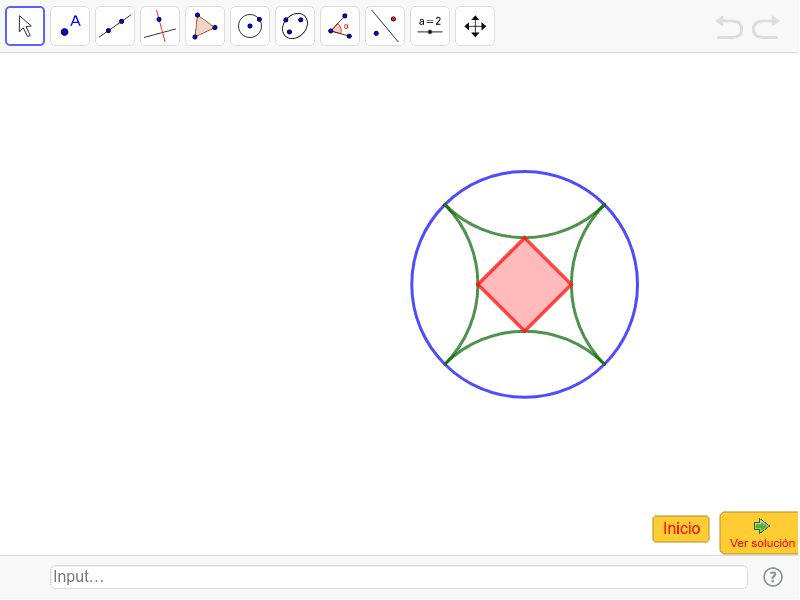The width and height of the screenshot is (800, 600).
Task: Open the input bar help icon
Action: [773, 577]
